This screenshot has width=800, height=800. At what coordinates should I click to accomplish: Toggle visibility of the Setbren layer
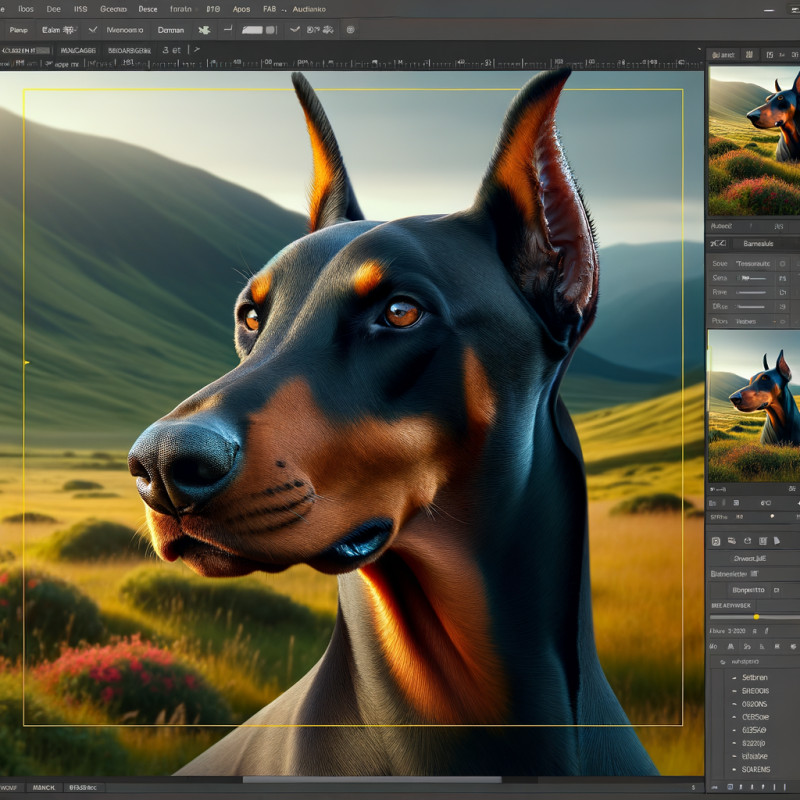click(x=734, y=677)
